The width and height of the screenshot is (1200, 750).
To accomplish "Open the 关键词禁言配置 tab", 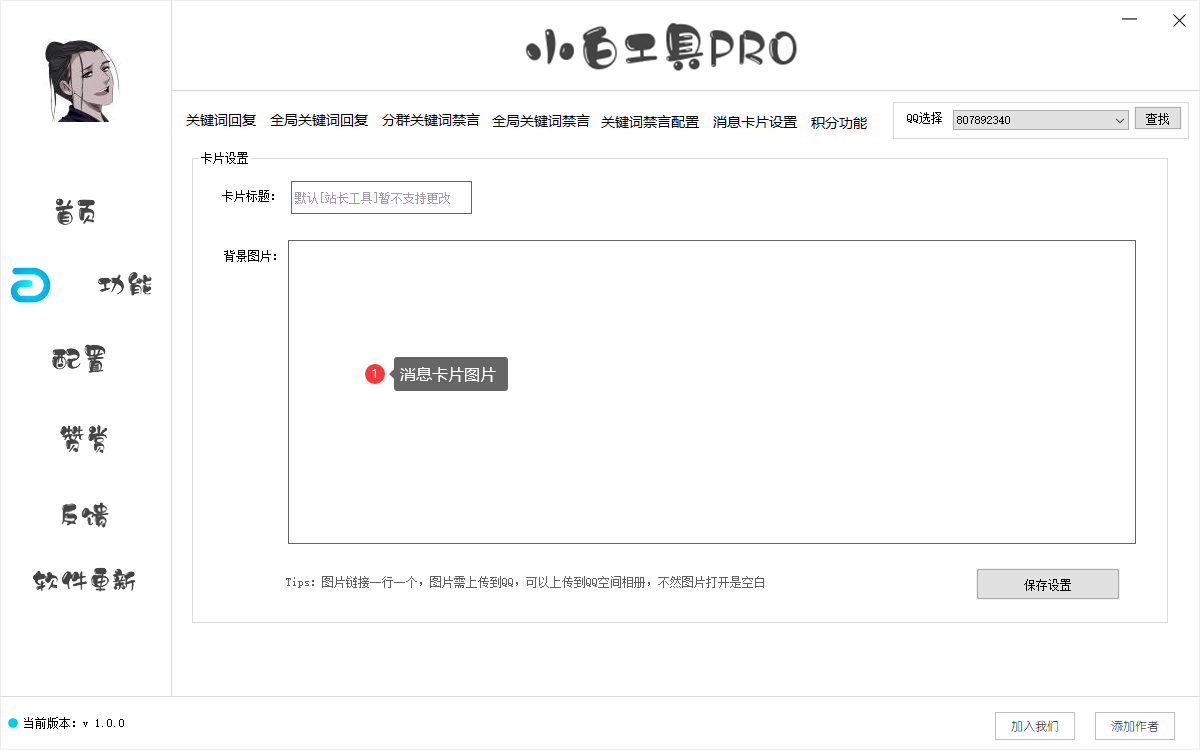I will click(649, 122).
